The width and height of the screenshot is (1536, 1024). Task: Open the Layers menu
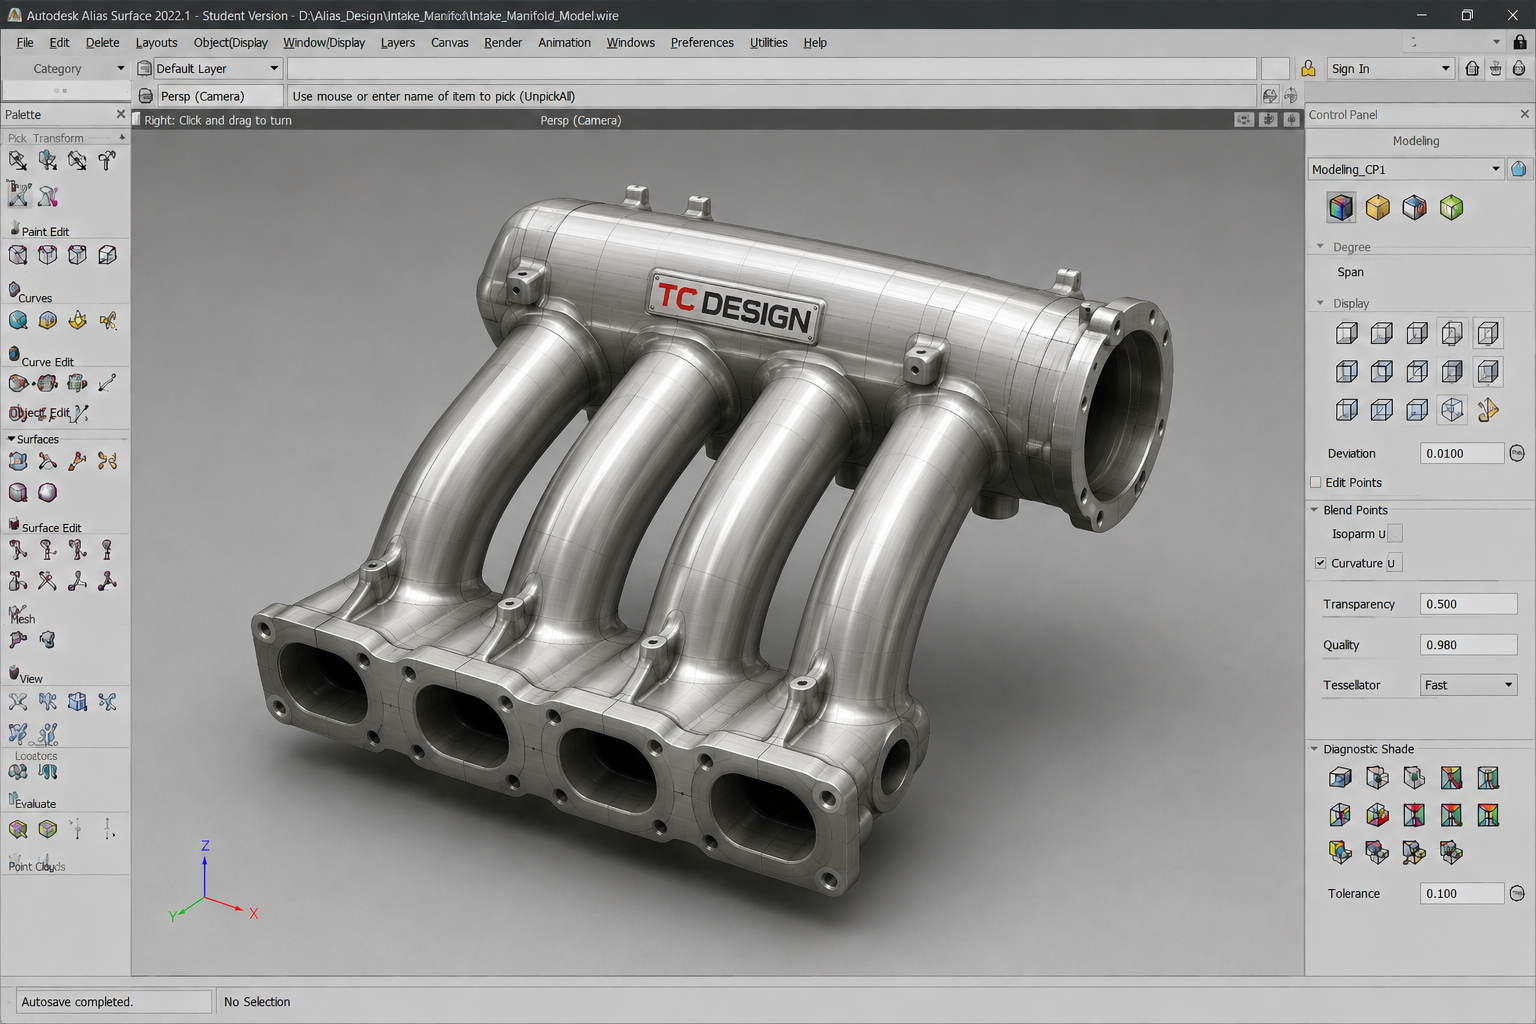tap(397, 42)
